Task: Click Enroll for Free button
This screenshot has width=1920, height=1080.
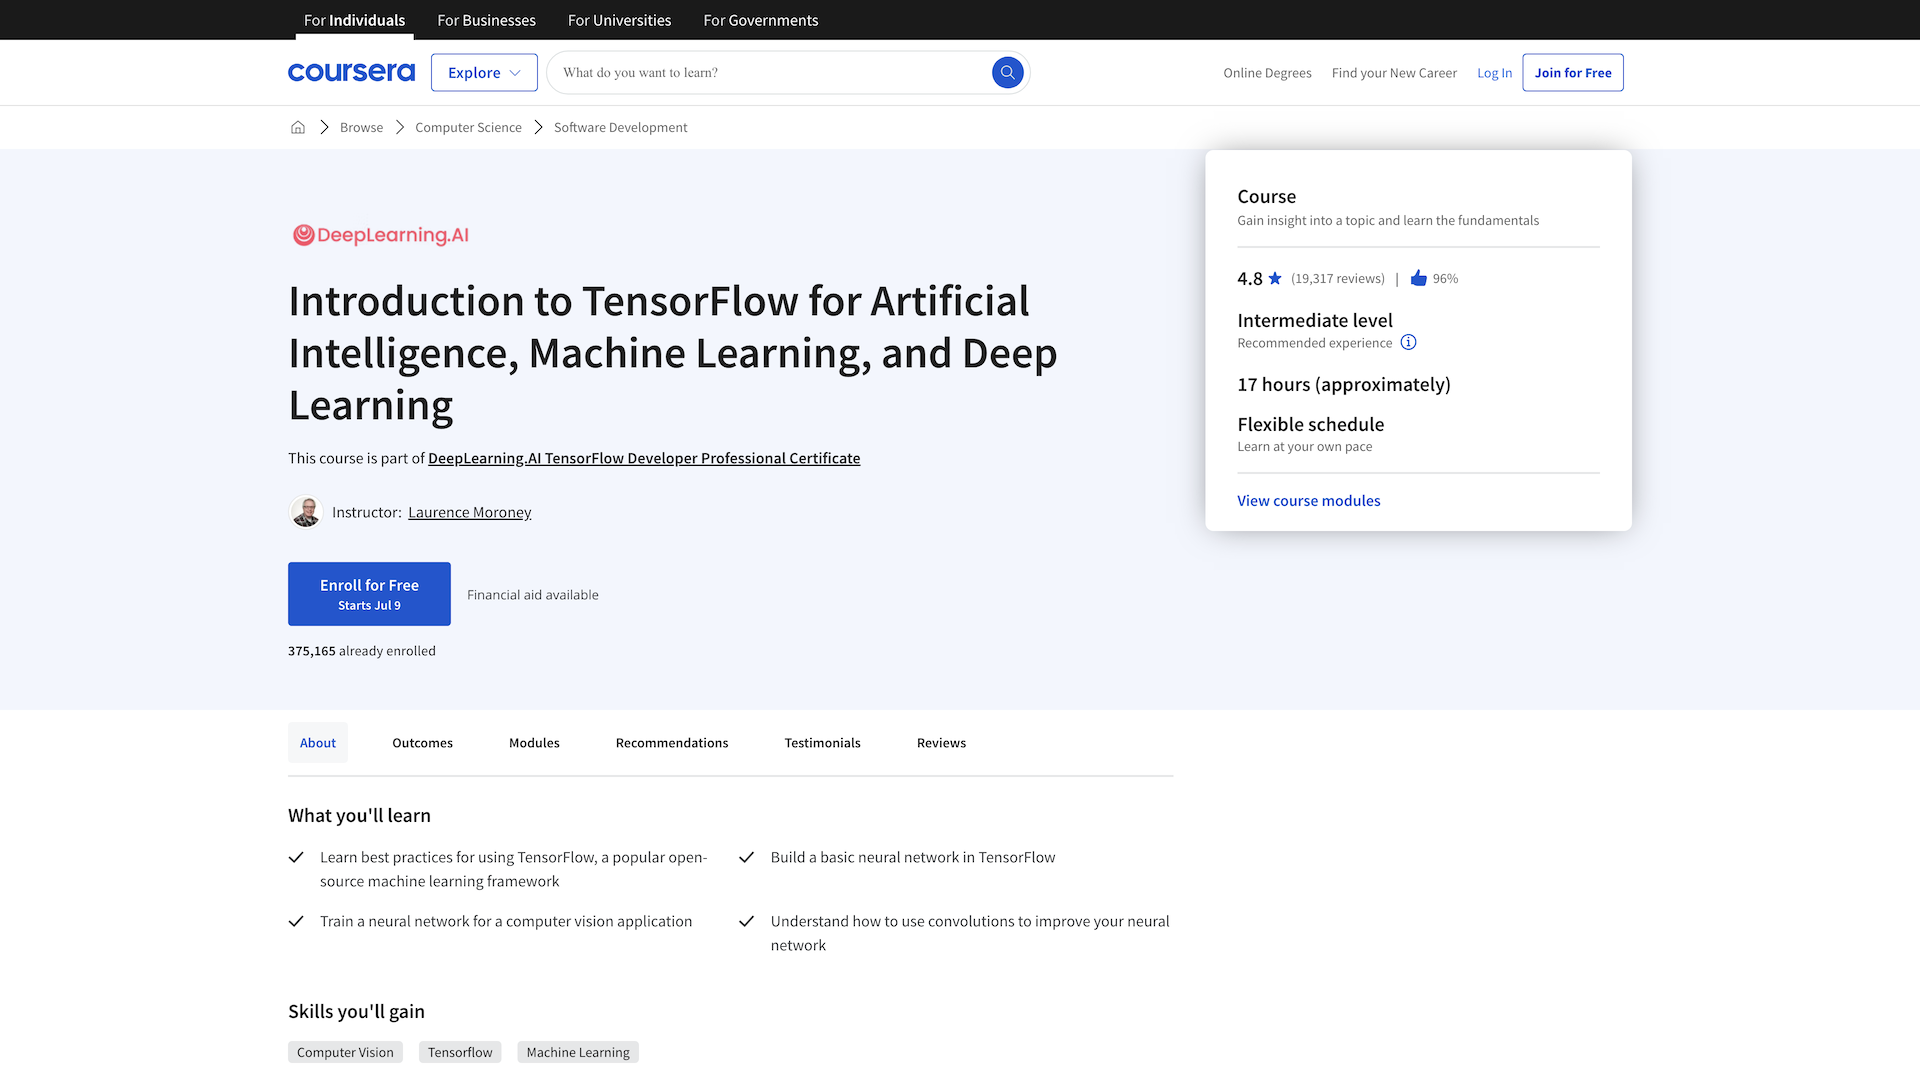Action: pyautogui.click(x=369, y=594)
